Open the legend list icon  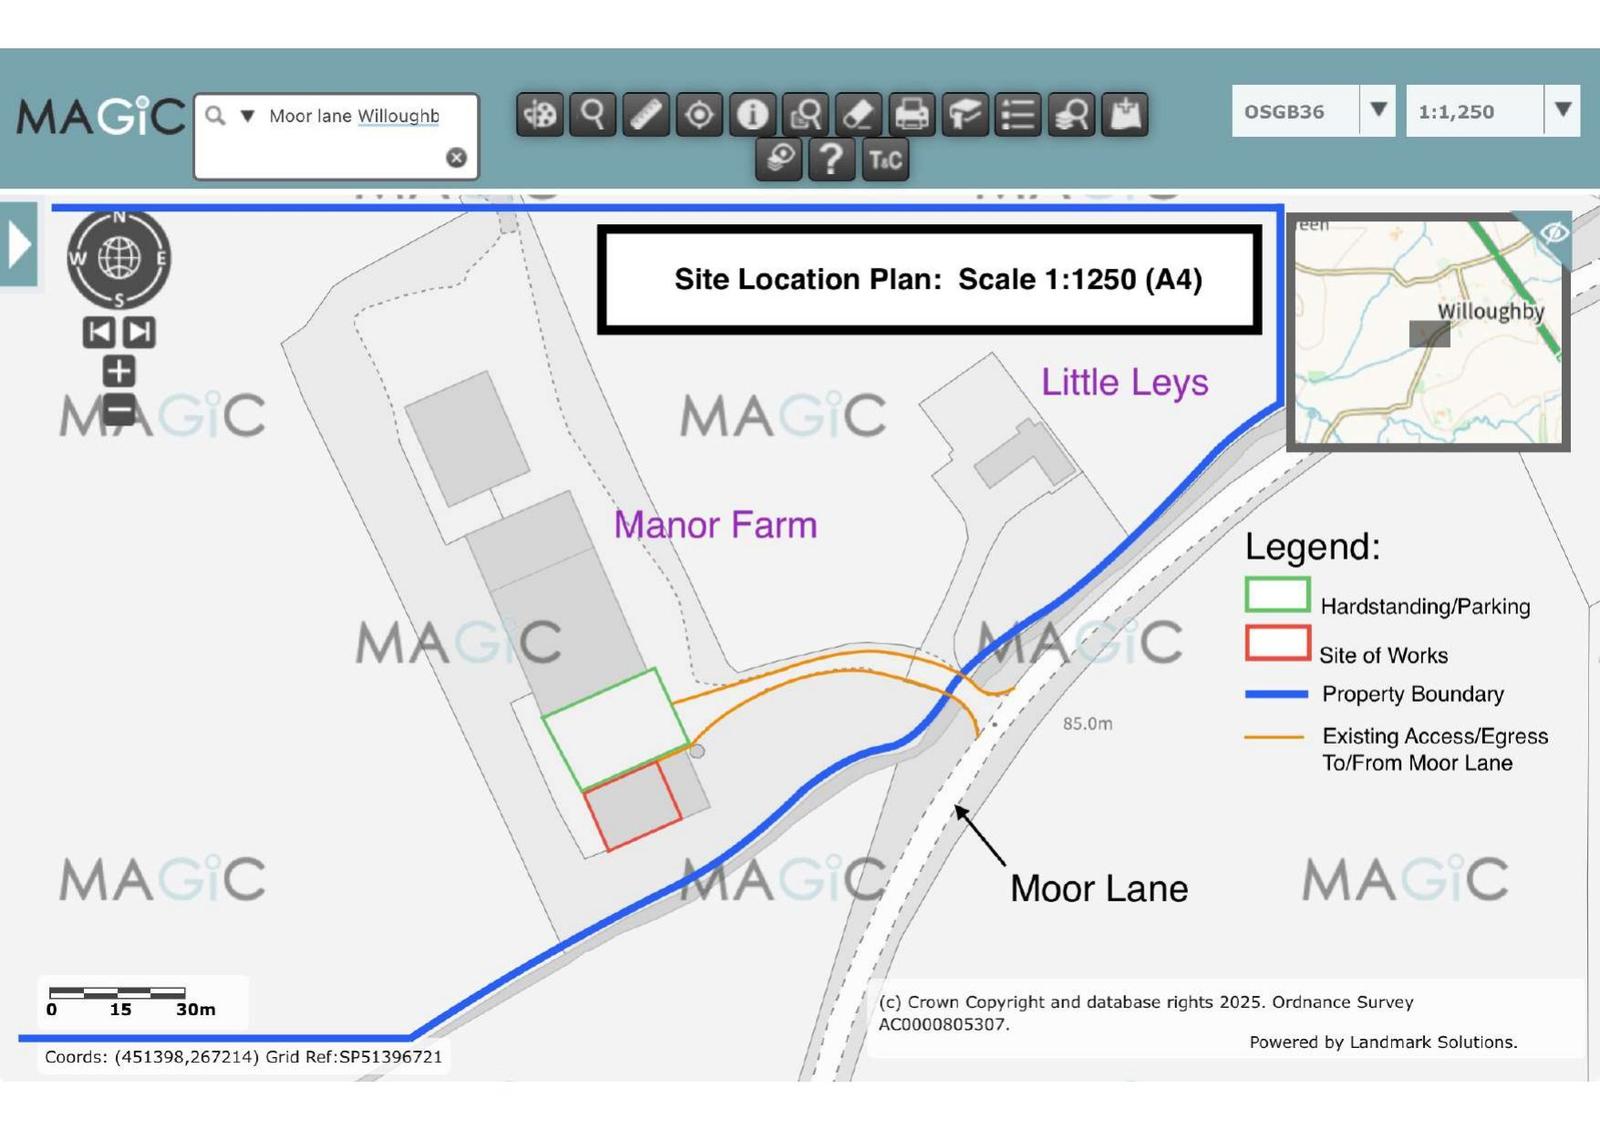(1017, 114)
